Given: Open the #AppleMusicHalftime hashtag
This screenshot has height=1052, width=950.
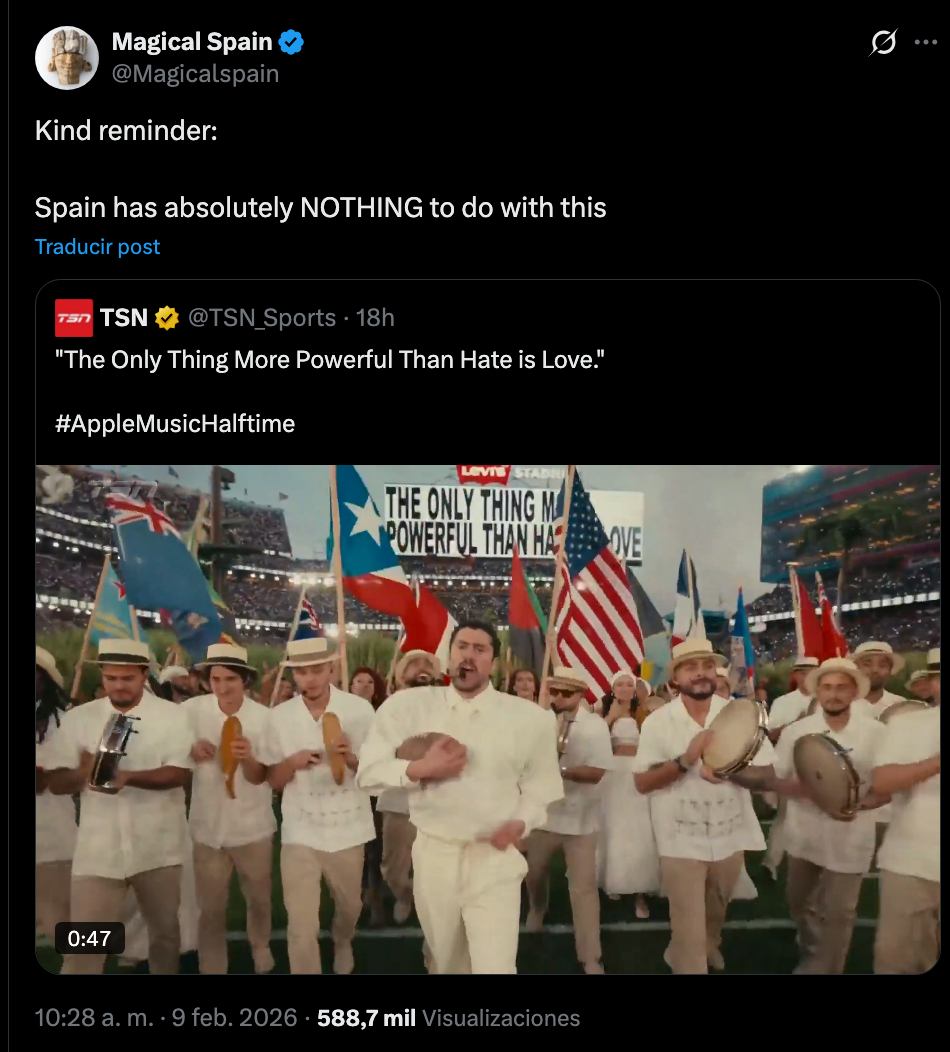Looking at the screenshot, I should (175, 423).
